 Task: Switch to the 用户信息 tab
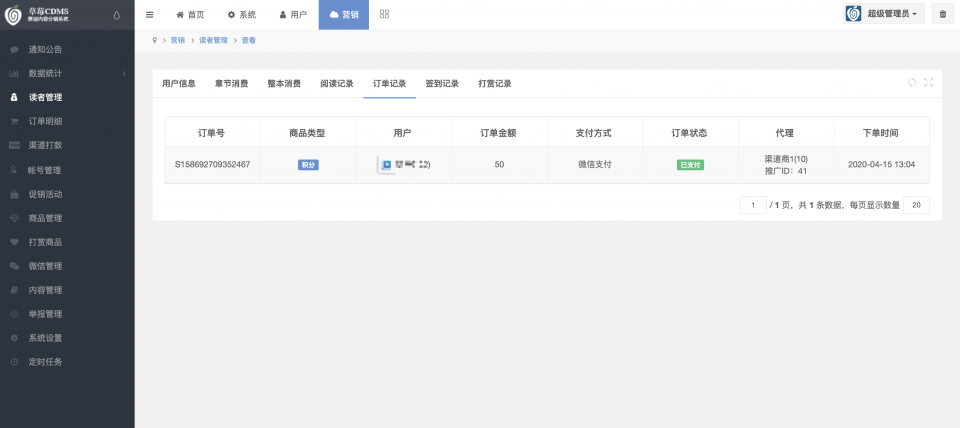click(179, 84)
